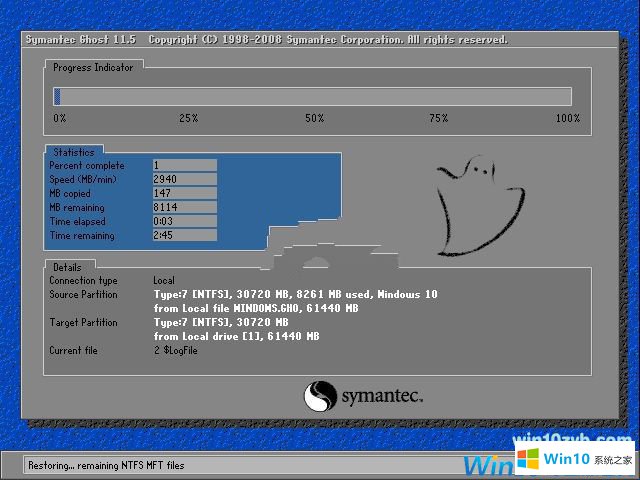This screenshot has width=640, height=480.
Task: Click the Current file label
Action: click(x=73, y=350)
